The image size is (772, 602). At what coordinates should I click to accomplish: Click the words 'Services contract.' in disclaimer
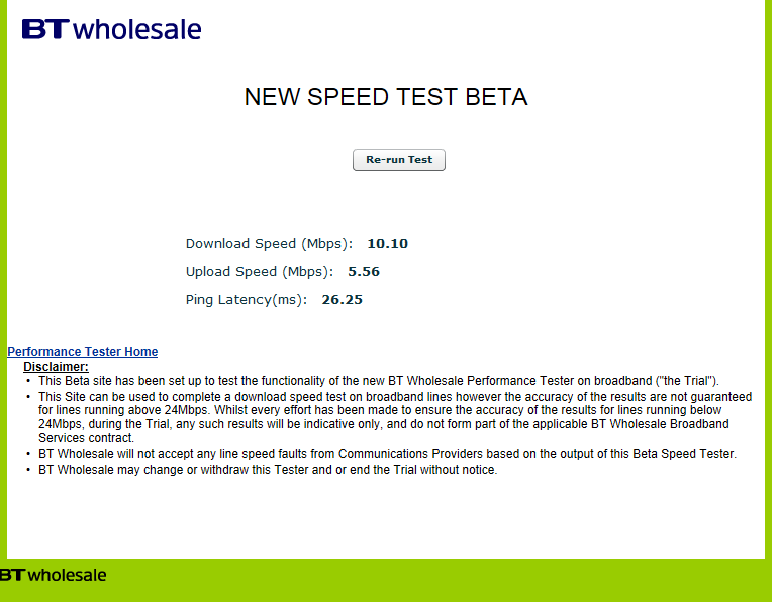click(86, 438)
